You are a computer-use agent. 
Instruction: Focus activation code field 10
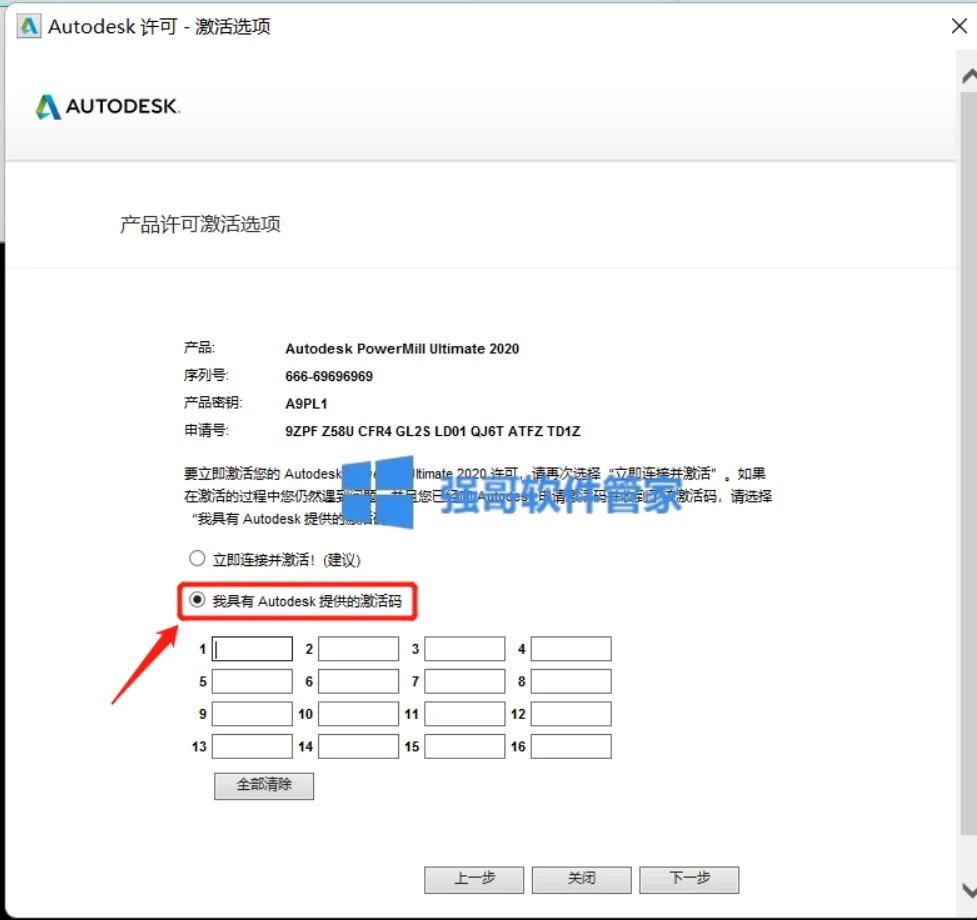pos(358,714)
